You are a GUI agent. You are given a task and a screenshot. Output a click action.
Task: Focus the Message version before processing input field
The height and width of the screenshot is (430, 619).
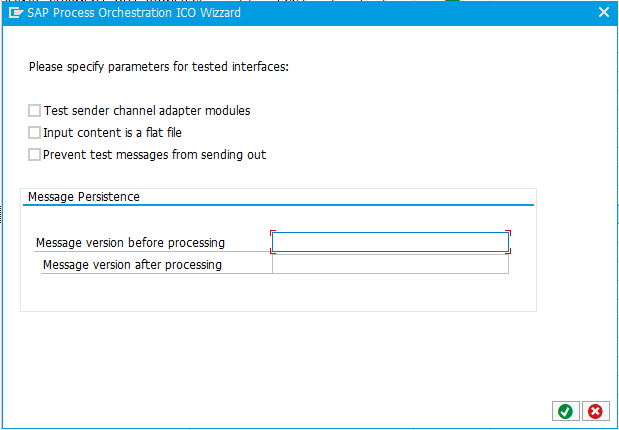pyautogui.click(x=390, y=242)
